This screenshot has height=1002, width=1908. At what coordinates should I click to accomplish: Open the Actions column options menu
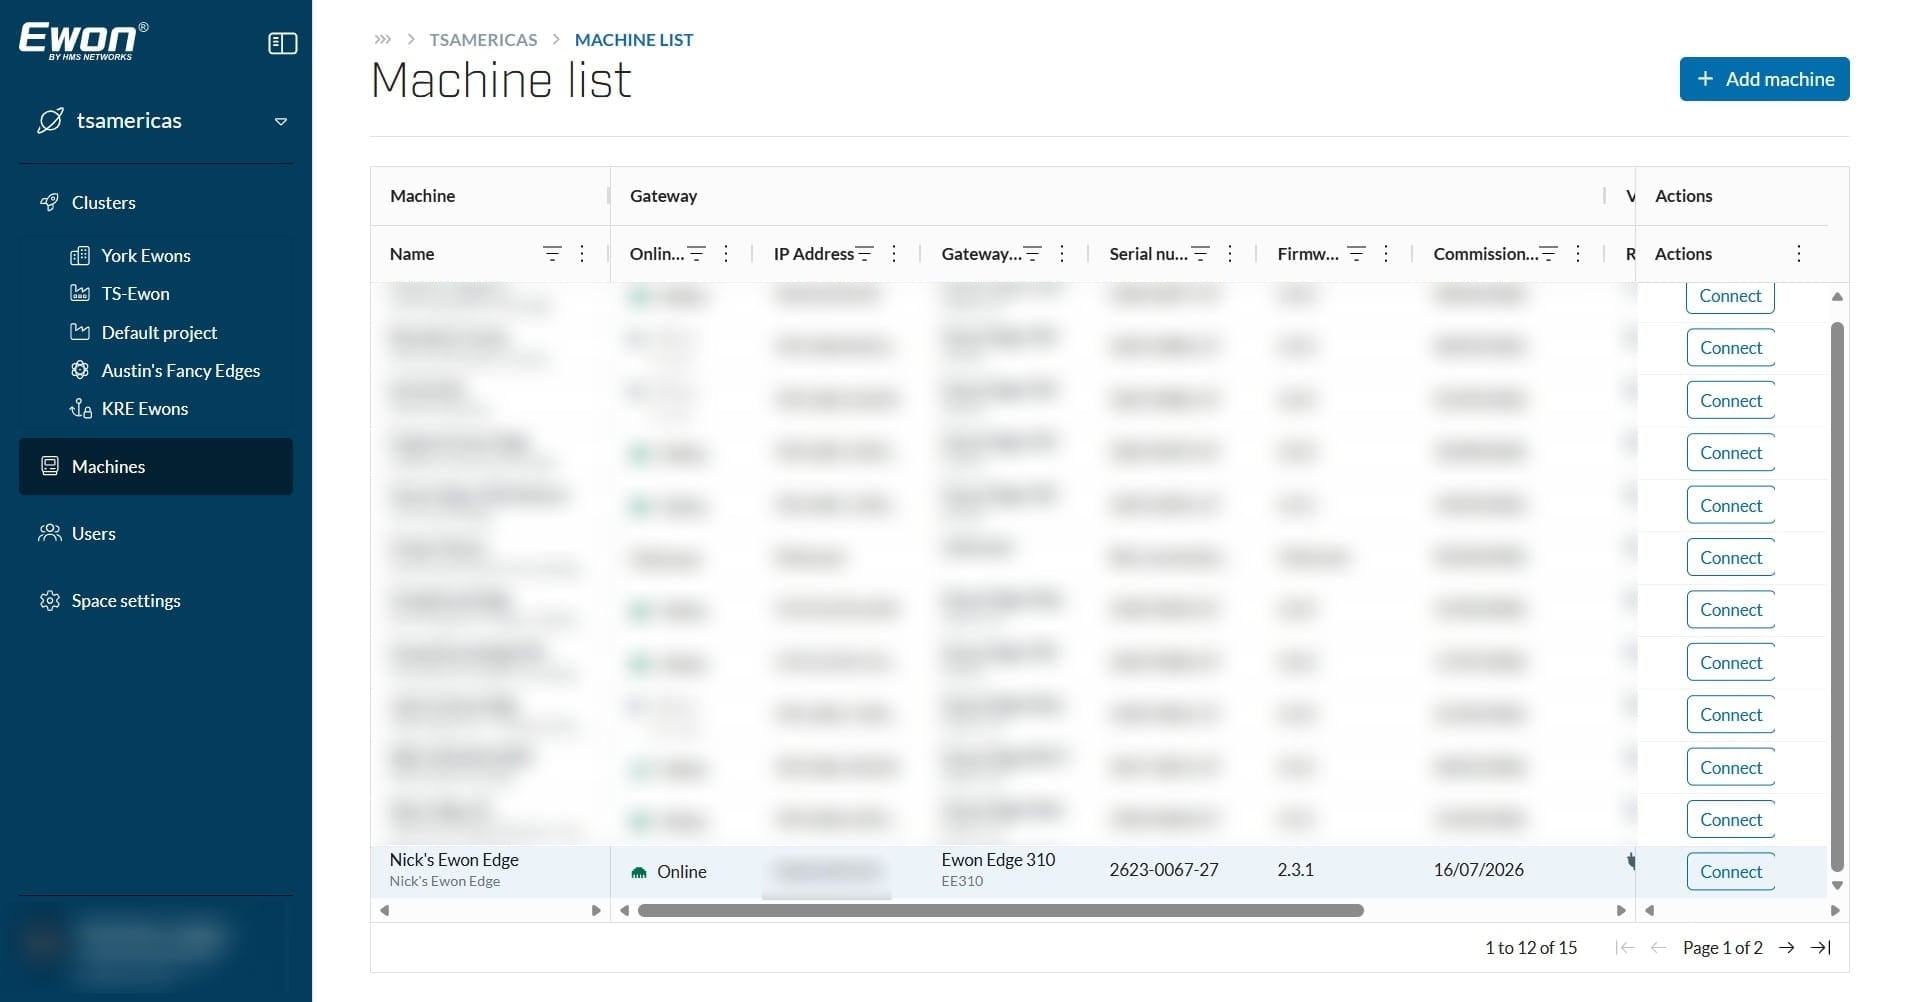[1799, 254]
